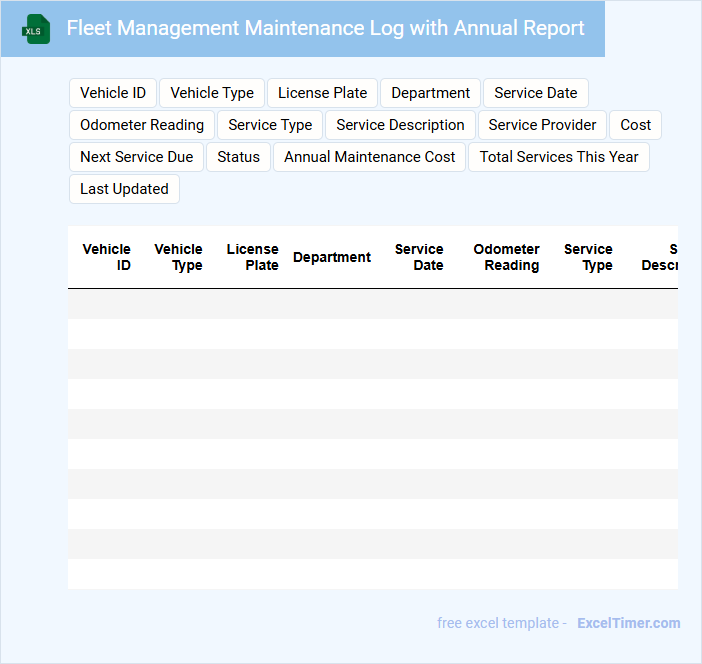Select the Service Description tag
The height and width of the screenshot is (664, 702).
400,125
